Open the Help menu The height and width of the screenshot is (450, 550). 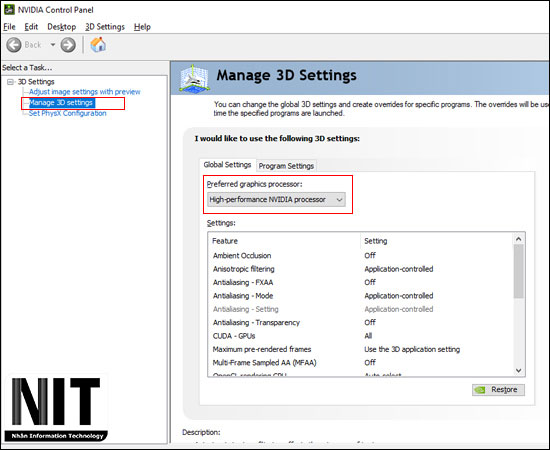click(142, 27)
